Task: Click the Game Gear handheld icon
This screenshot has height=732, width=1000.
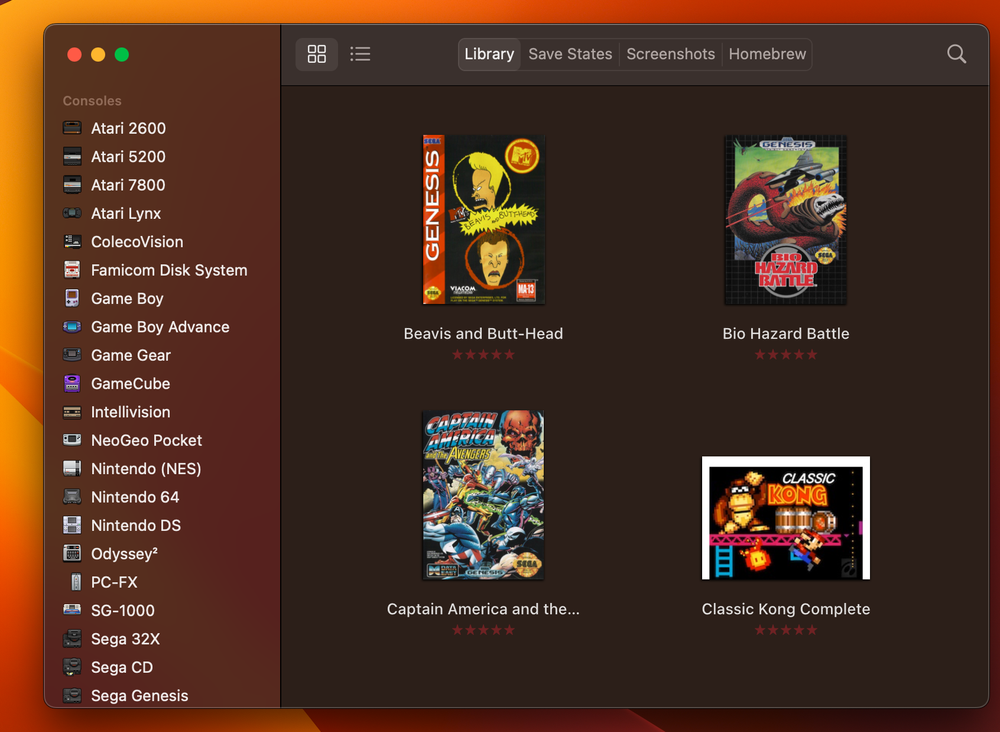Action: coord(72,355)
